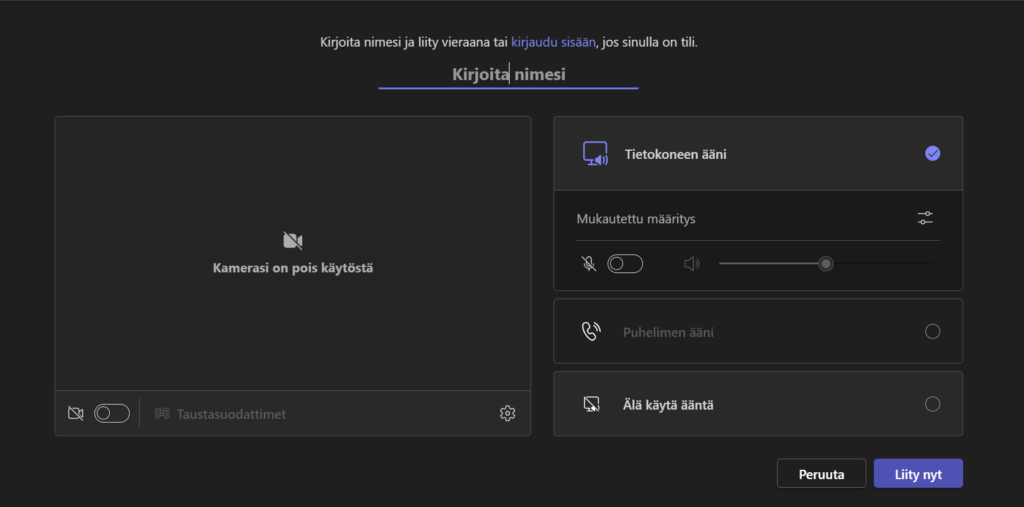Click the purple checkmark for Tietokoneen ääni
Viewport: 1024px width, 507px height.
(933, 154)
